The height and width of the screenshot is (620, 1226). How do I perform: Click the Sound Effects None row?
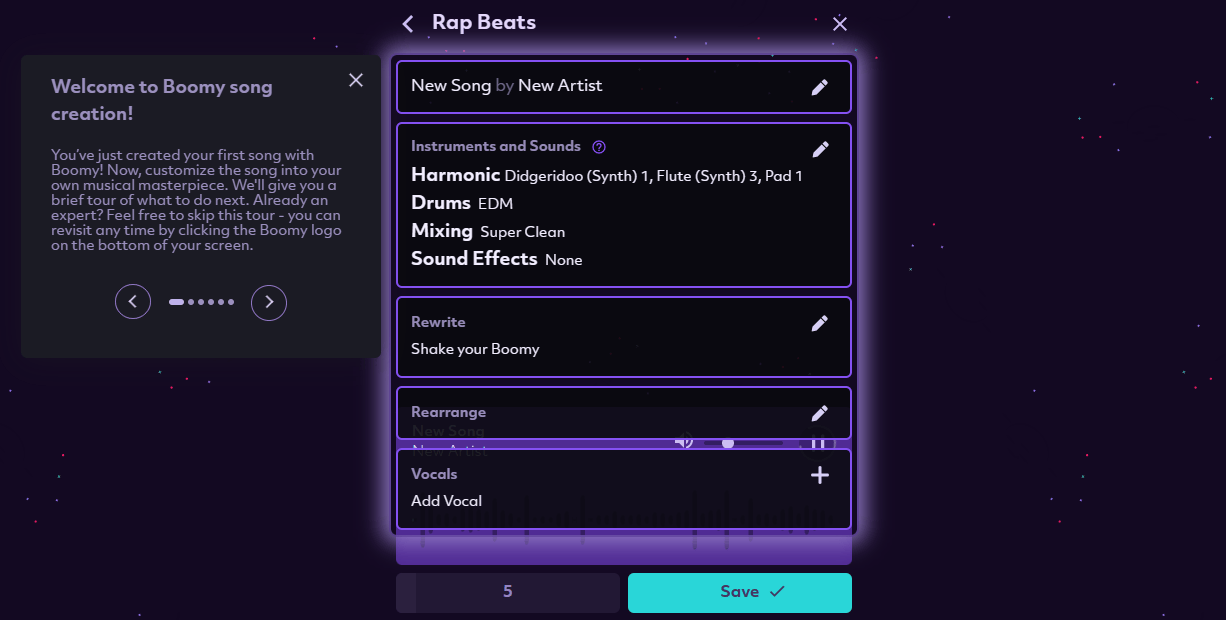coord(496,259)
